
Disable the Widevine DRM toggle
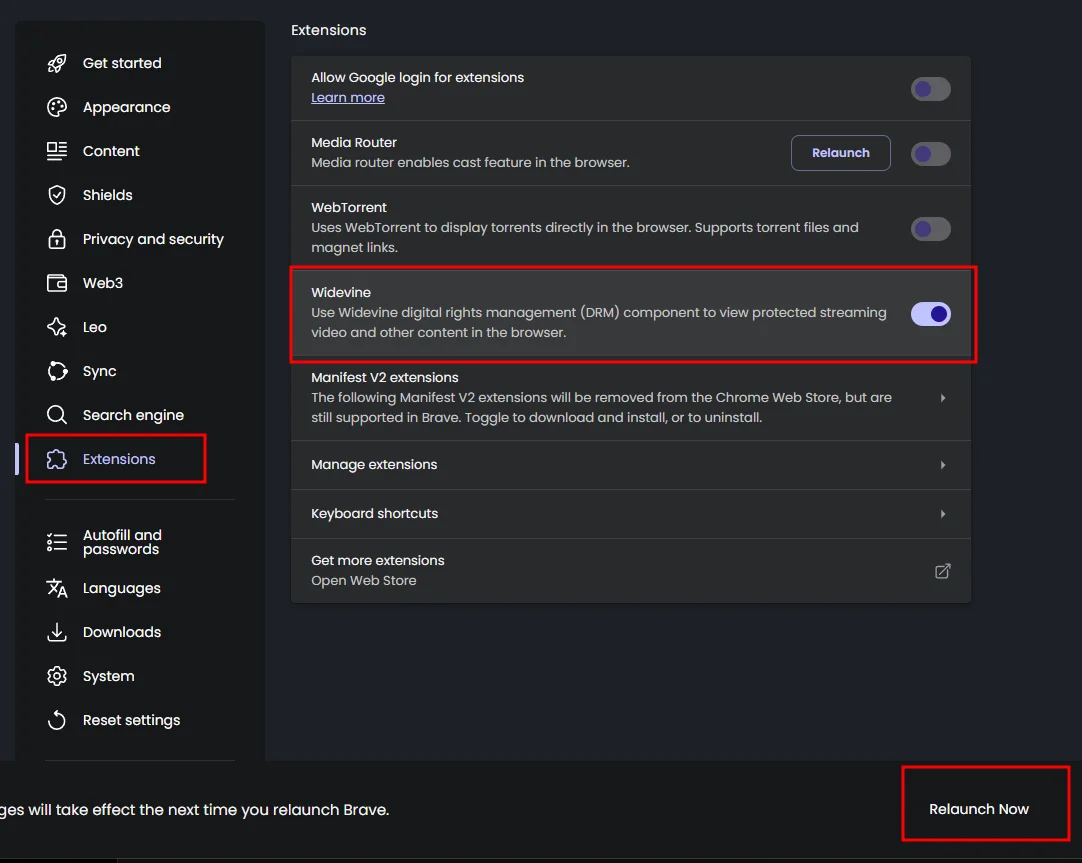coord(930,314)
